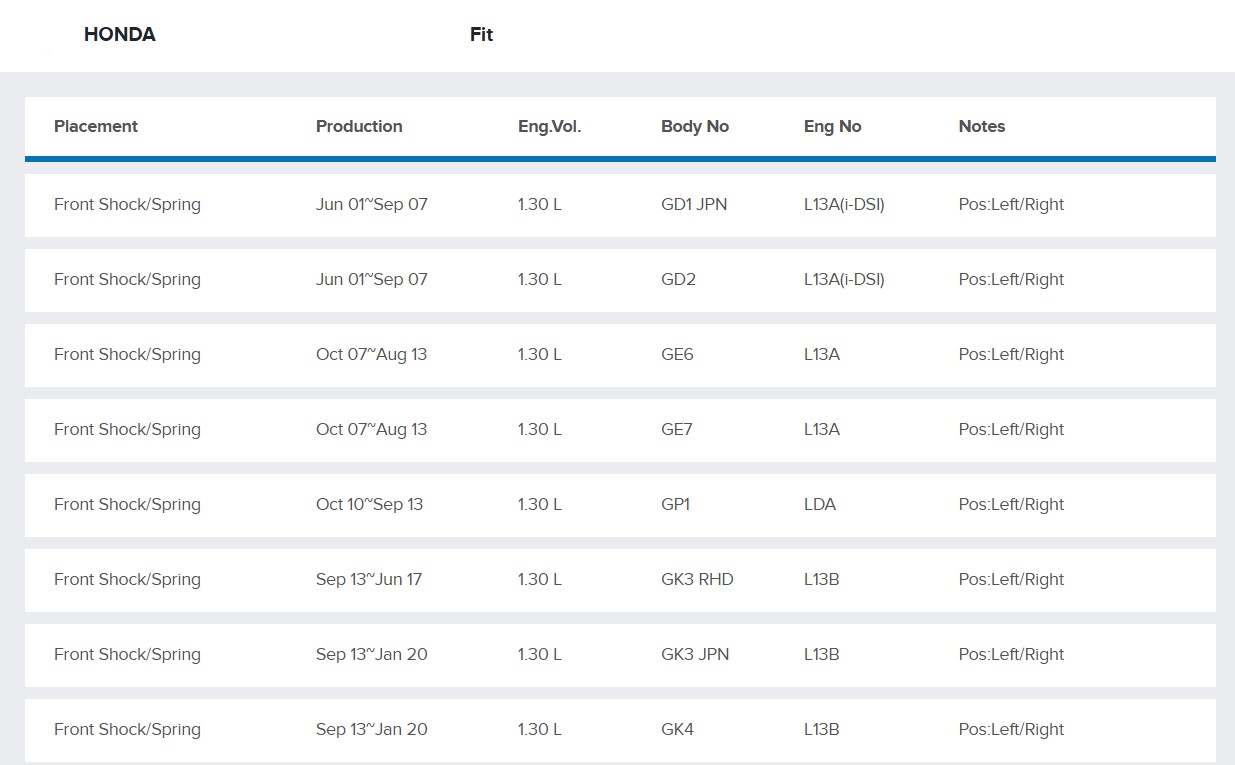
Task: Select the GK3 RHD body entry
Action: pyautogui.click(x=697, y=580)
